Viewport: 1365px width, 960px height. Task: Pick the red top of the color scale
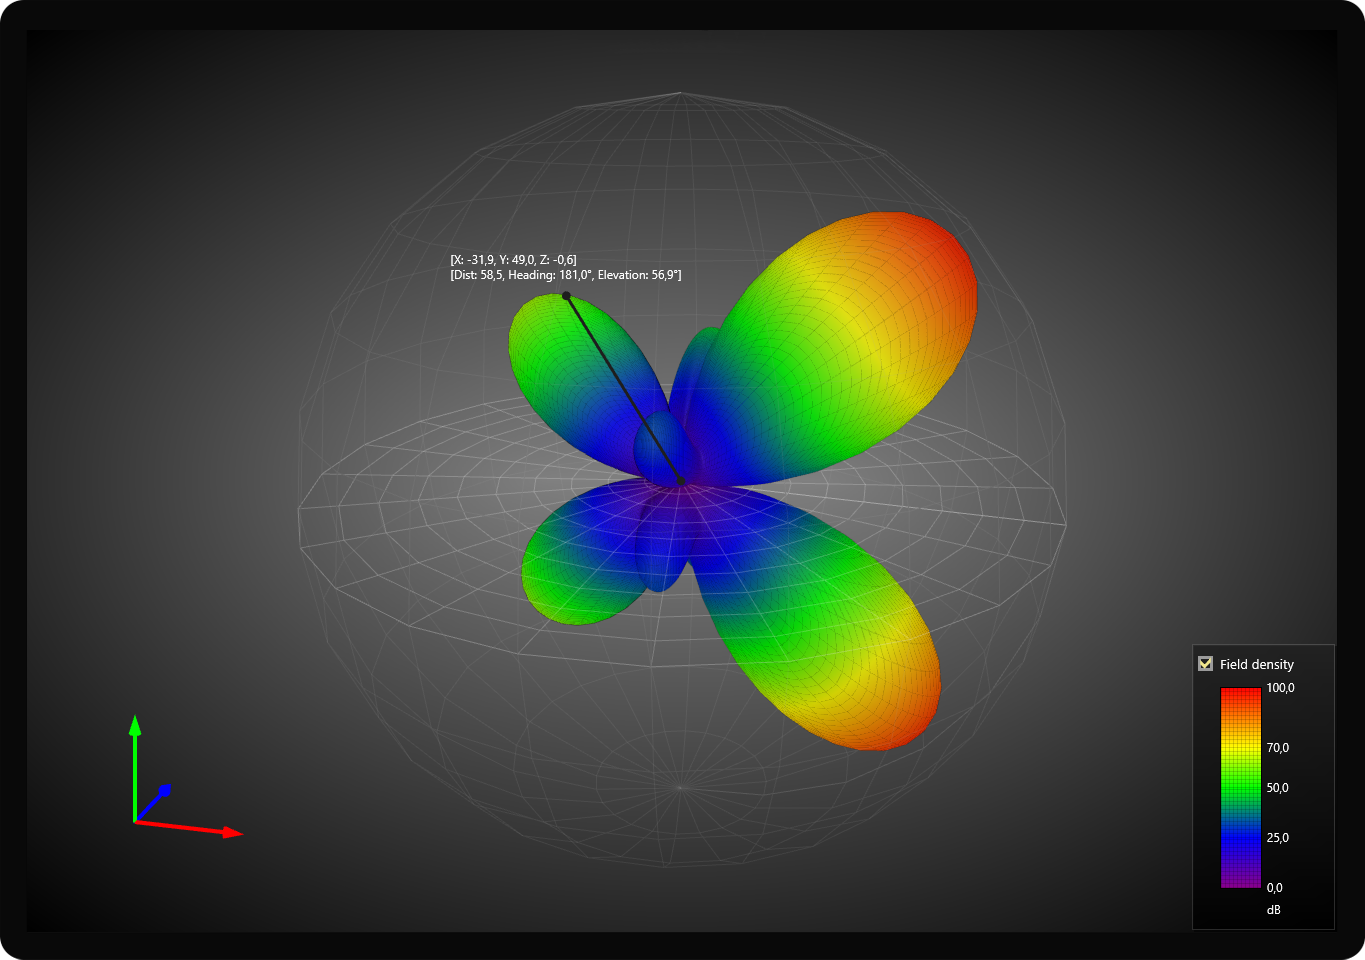point(1240,693)
